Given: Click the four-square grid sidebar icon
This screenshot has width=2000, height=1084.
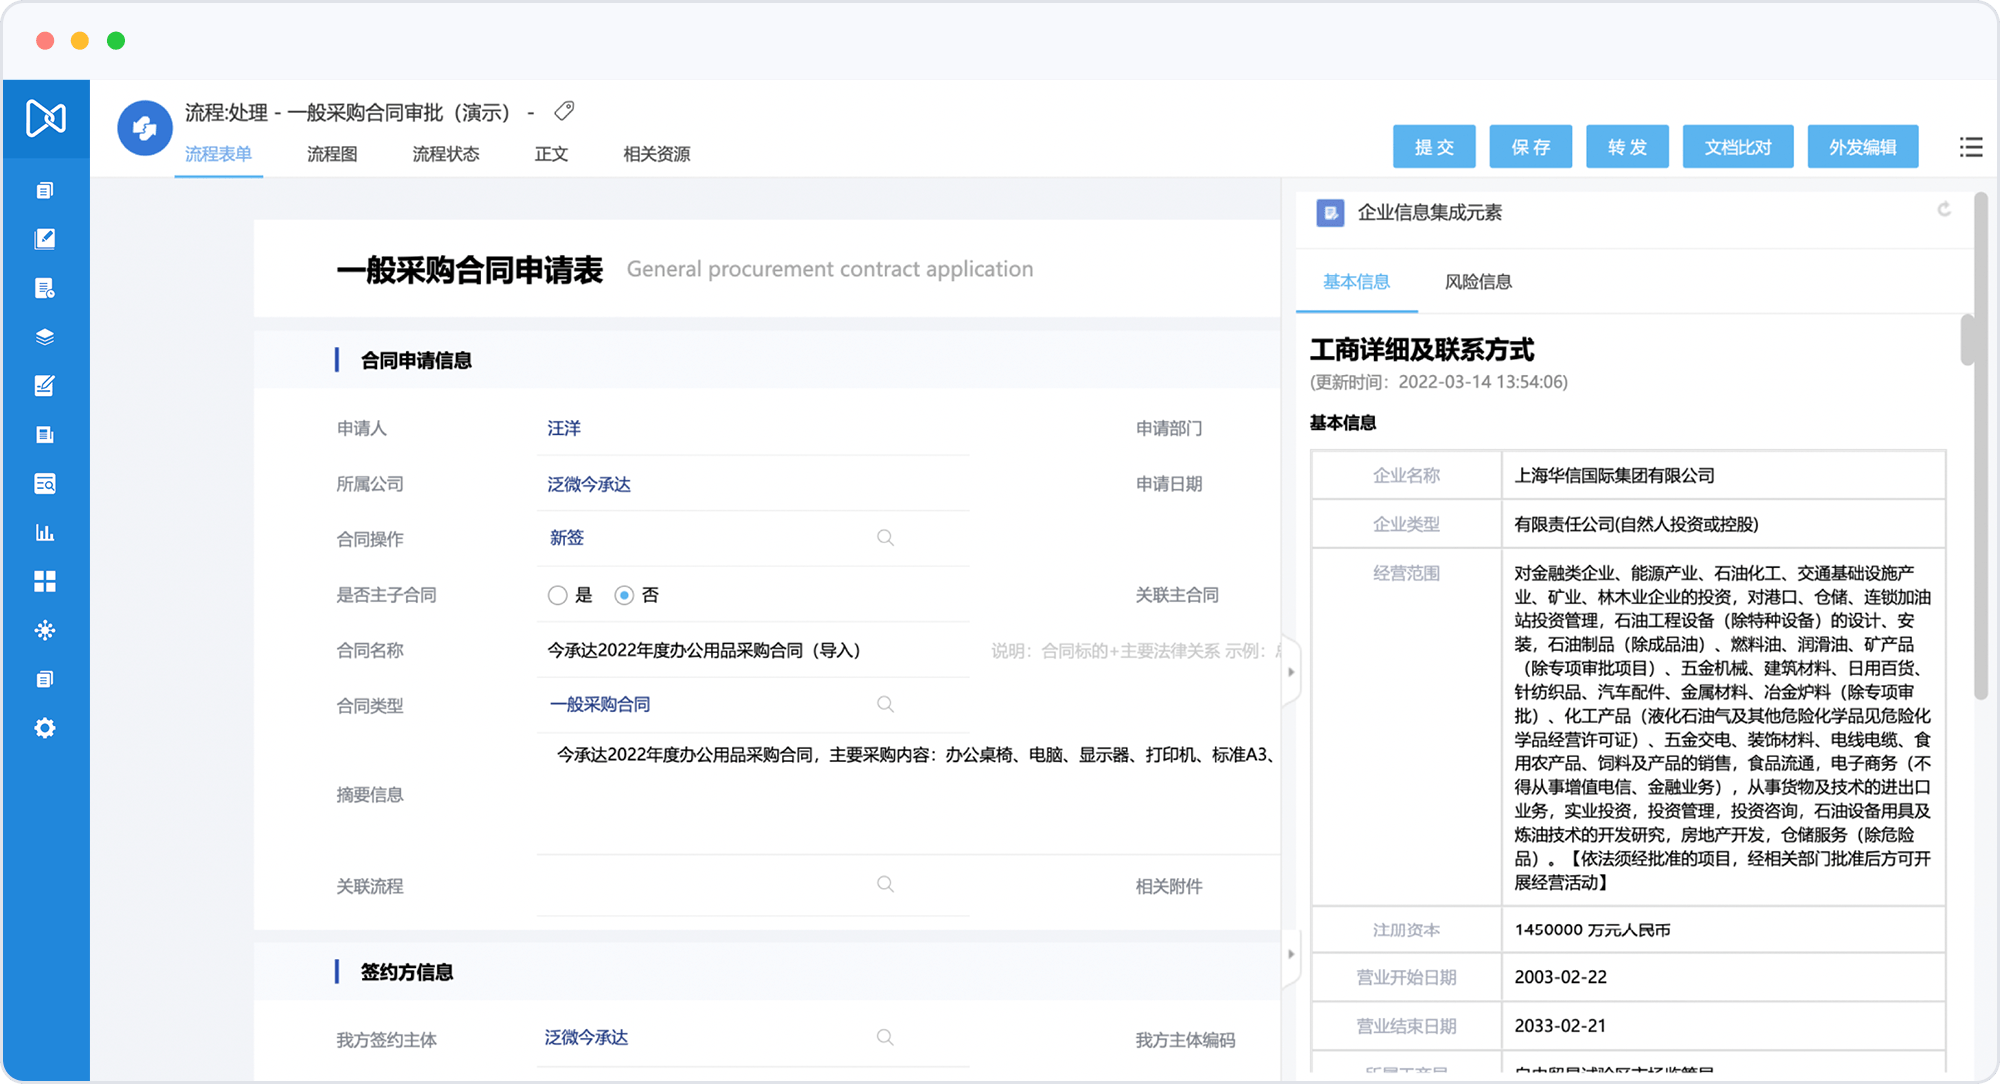Looking at the screenshot, I should [x=45, y=581].
